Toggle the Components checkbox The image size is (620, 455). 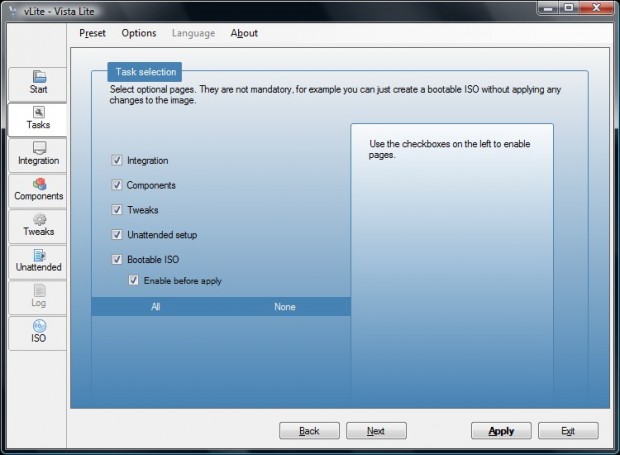click(x=117, y=185)
